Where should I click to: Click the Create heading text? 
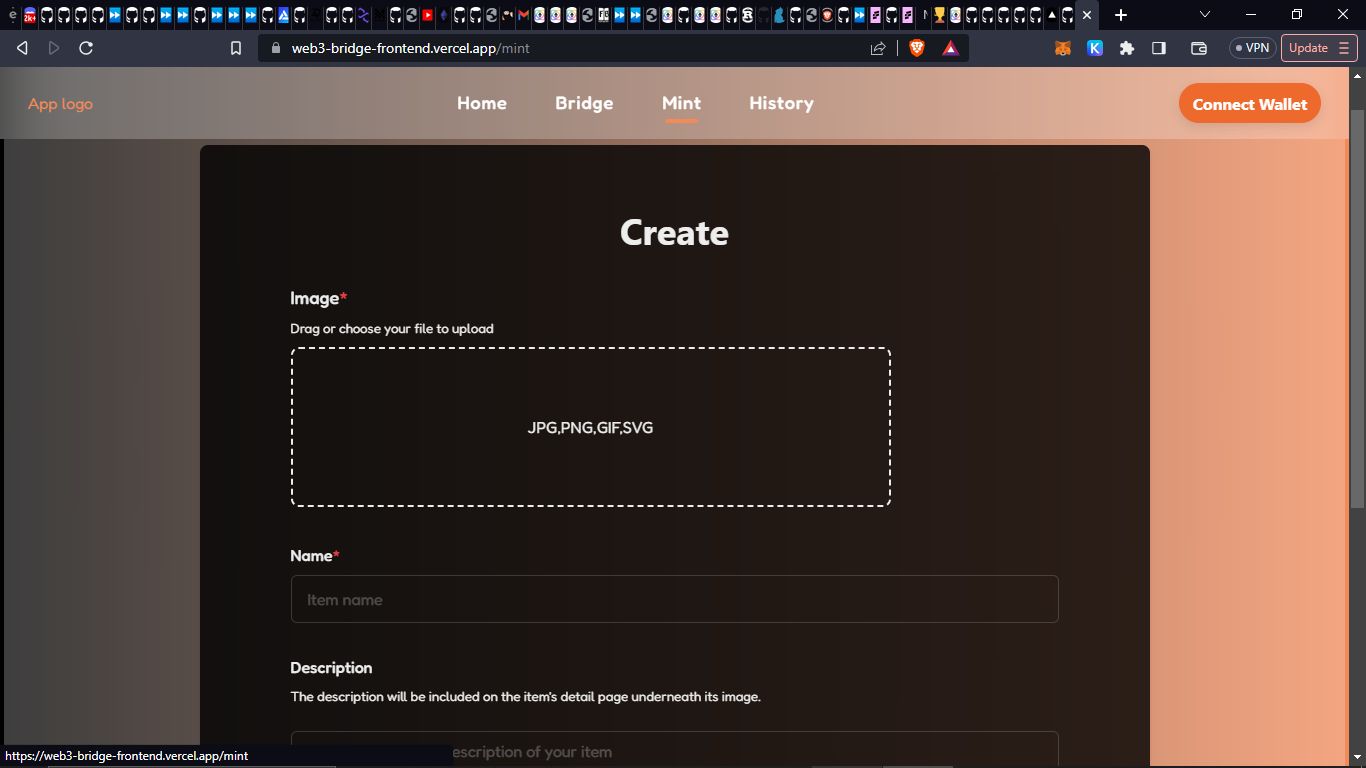pos(674,232)
